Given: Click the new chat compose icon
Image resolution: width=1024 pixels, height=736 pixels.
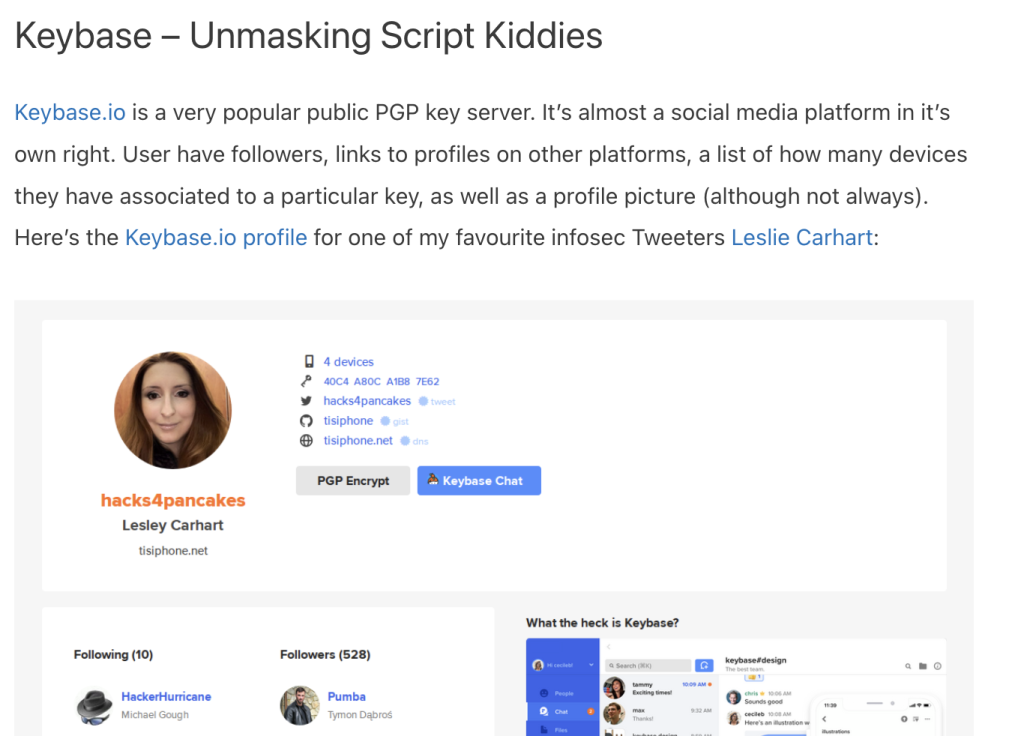Looking at the screenshot, I should coord(704,665).
